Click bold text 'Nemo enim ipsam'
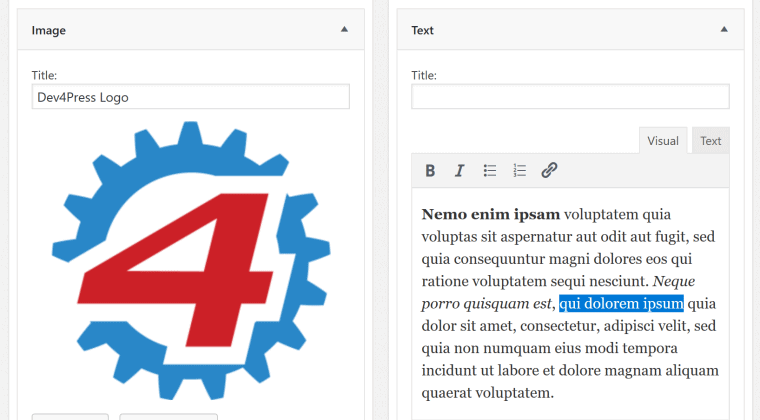Image resolution: width=760 pixels, height=420 pixels. pyautogui.click(x=491, y=214)
